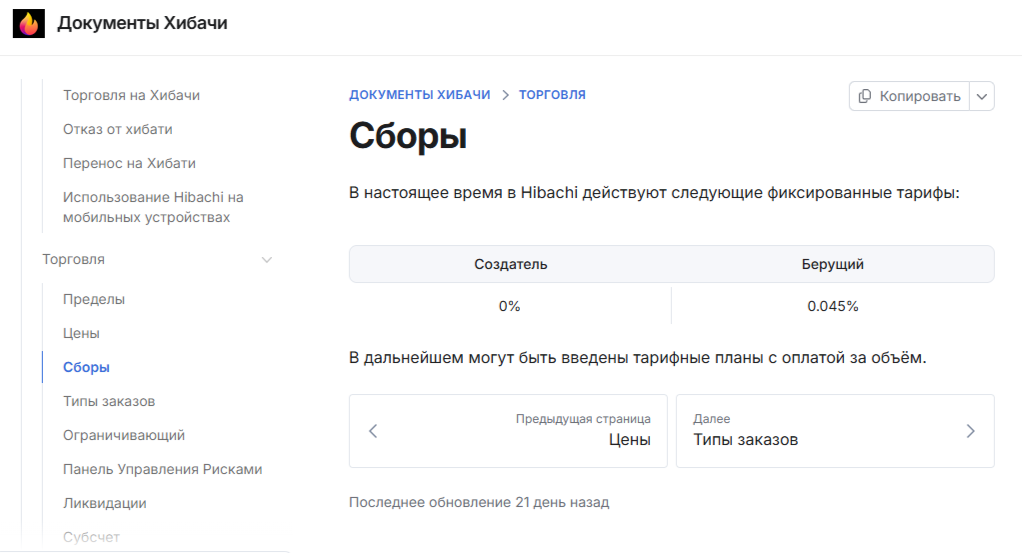This screenshot has height=553, width=1022.
Task: Open Использование Hibachi на мобильных устройствах
Action: coord(153,207)
